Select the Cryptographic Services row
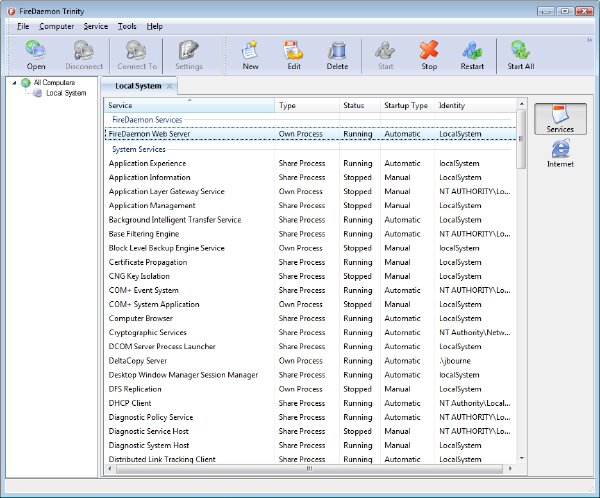This screenshot has height=498, width=600. pyautogui.click(x=310, y=333)
